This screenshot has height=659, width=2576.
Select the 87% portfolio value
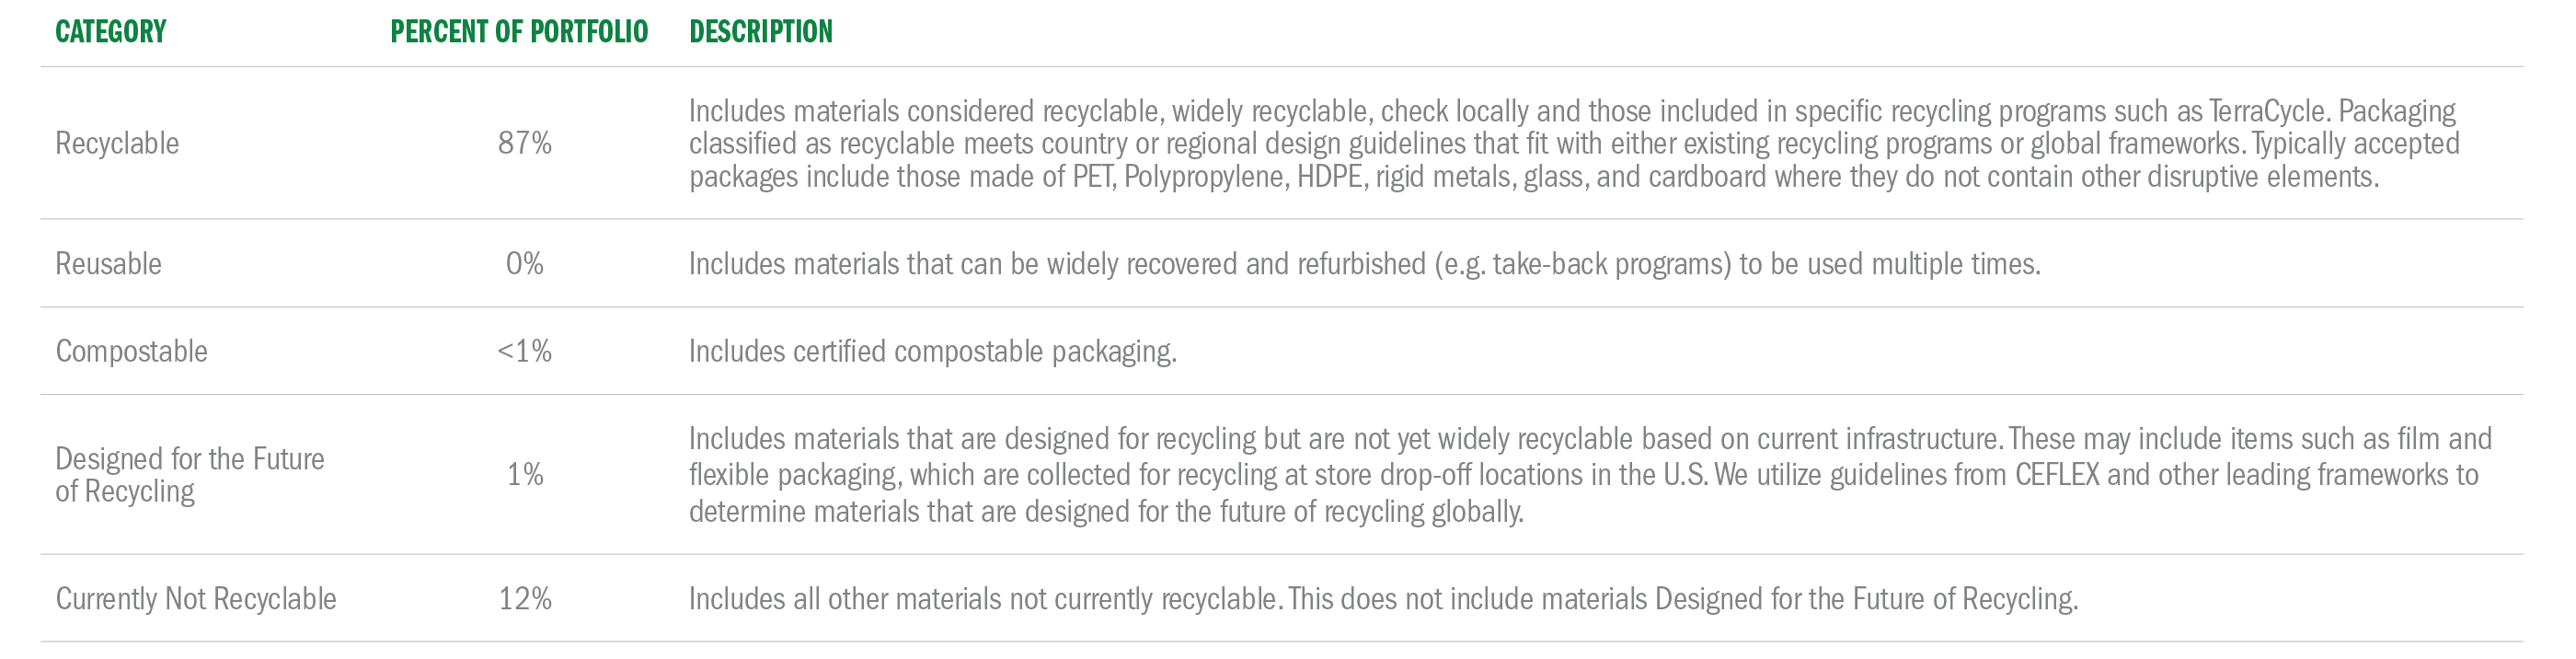[525, 143]
